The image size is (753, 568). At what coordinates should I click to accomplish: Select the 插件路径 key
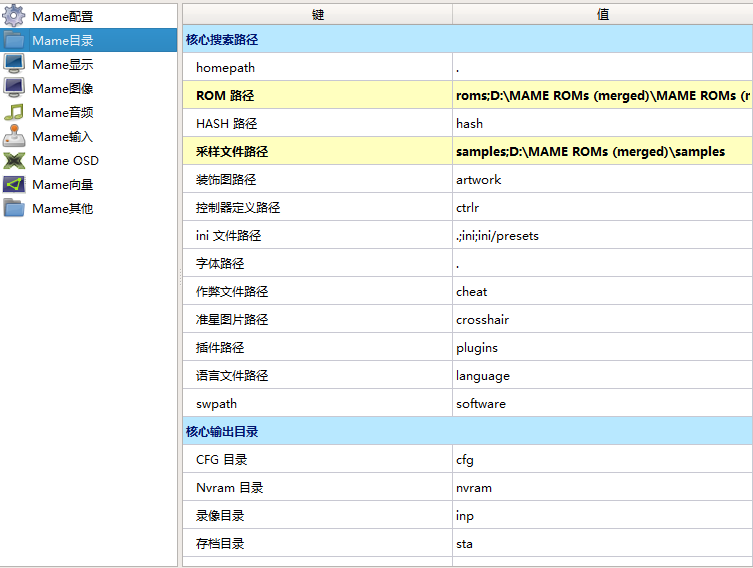(317, 347)
